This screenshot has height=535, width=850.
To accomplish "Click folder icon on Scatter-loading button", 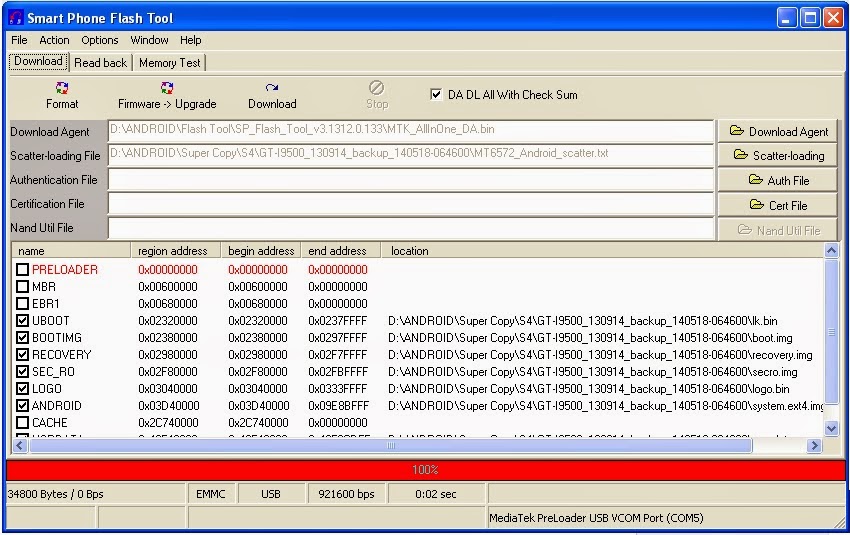I will coord(740,155).
